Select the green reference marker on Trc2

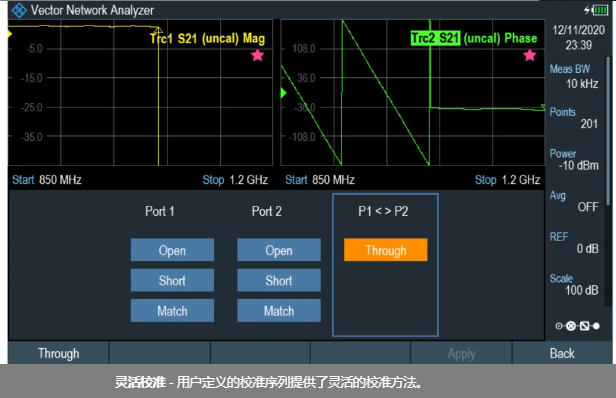point(284,93)
